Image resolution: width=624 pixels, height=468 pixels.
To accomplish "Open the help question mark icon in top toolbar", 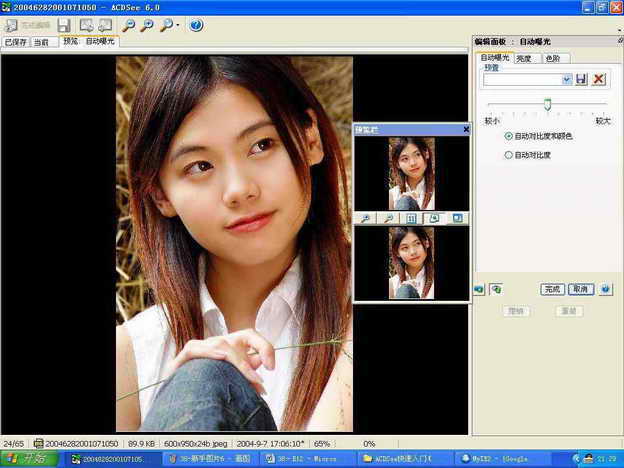I will (x=196, y=25).
